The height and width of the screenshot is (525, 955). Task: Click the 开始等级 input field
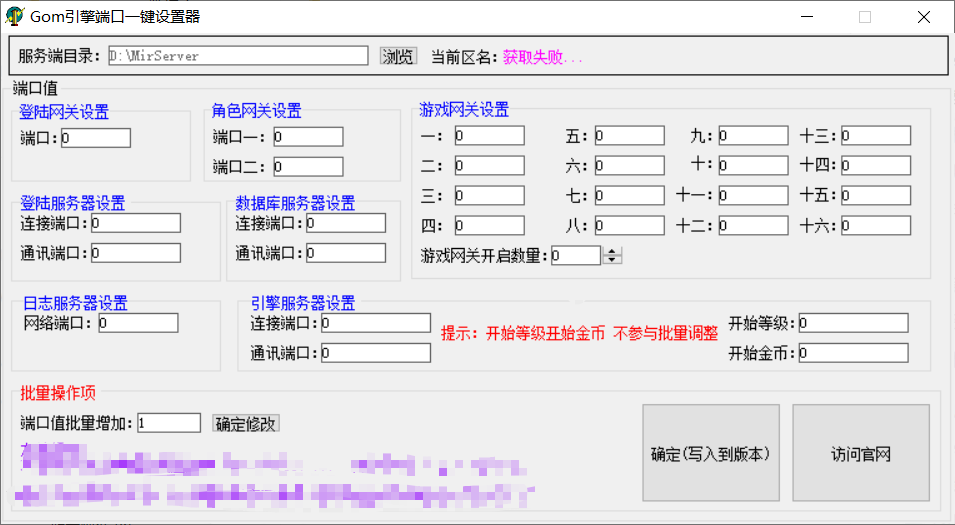point(853,323)
